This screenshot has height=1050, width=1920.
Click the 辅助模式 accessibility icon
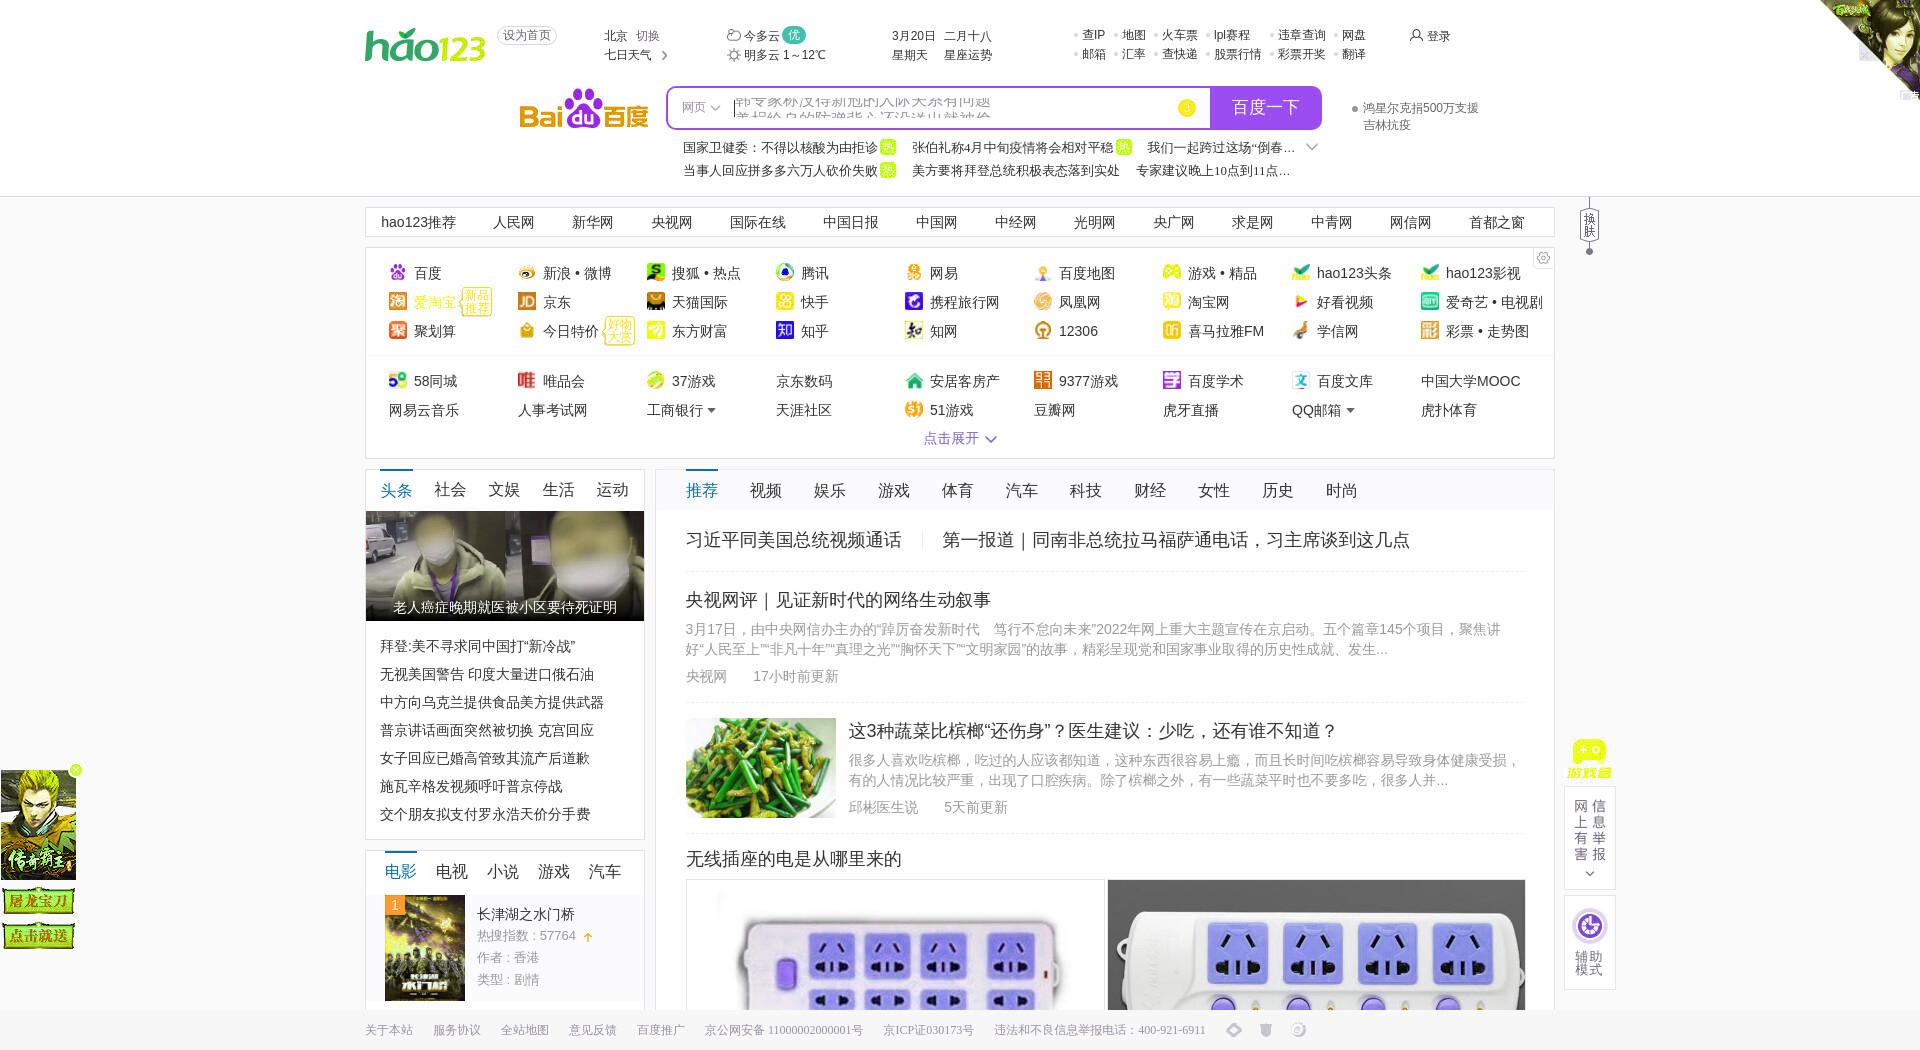[1589, 926]
